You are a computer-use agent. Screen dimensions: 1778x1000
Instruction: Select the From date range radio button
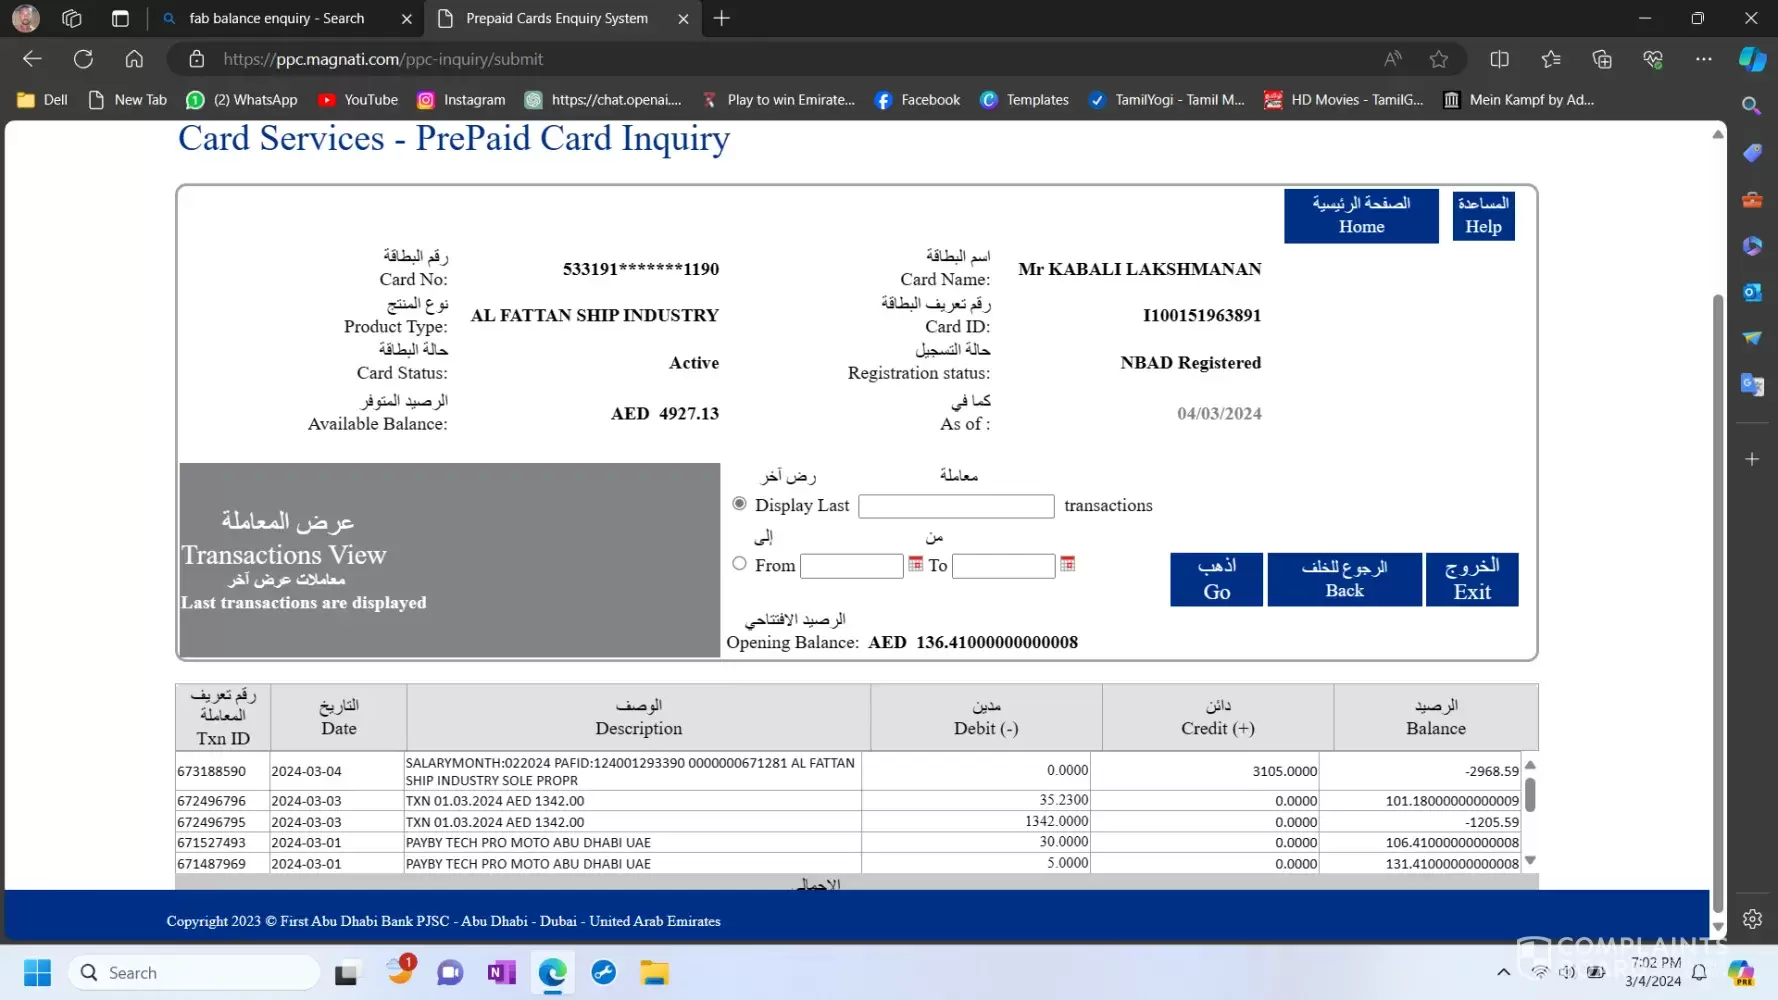740,564
